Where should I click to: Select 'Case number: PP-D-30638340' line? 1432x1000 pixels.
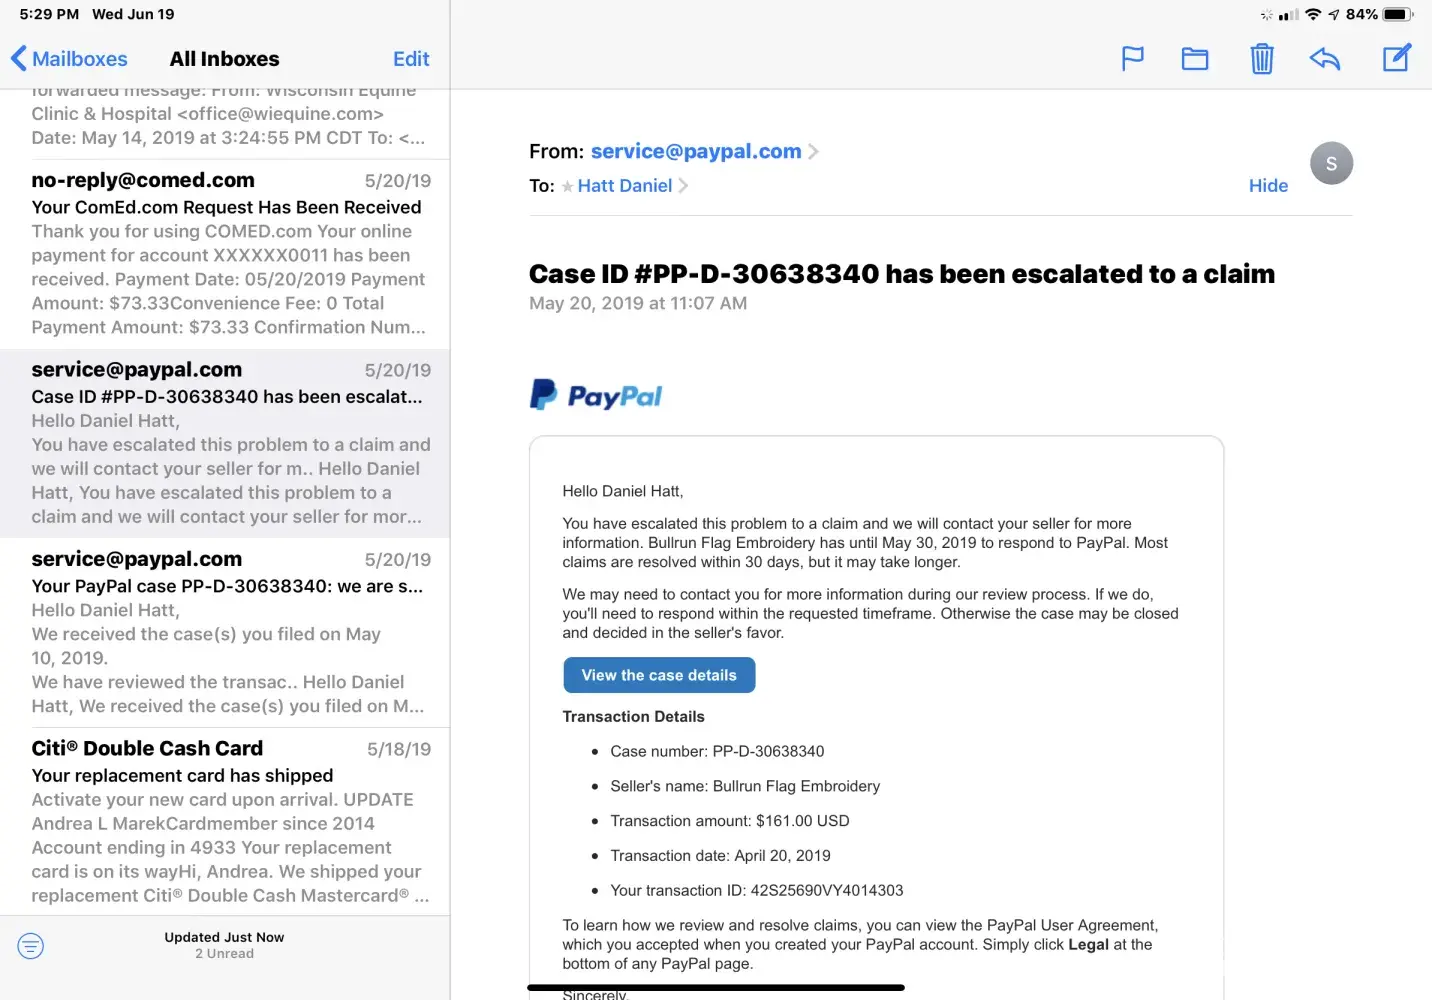click(717, 751)
